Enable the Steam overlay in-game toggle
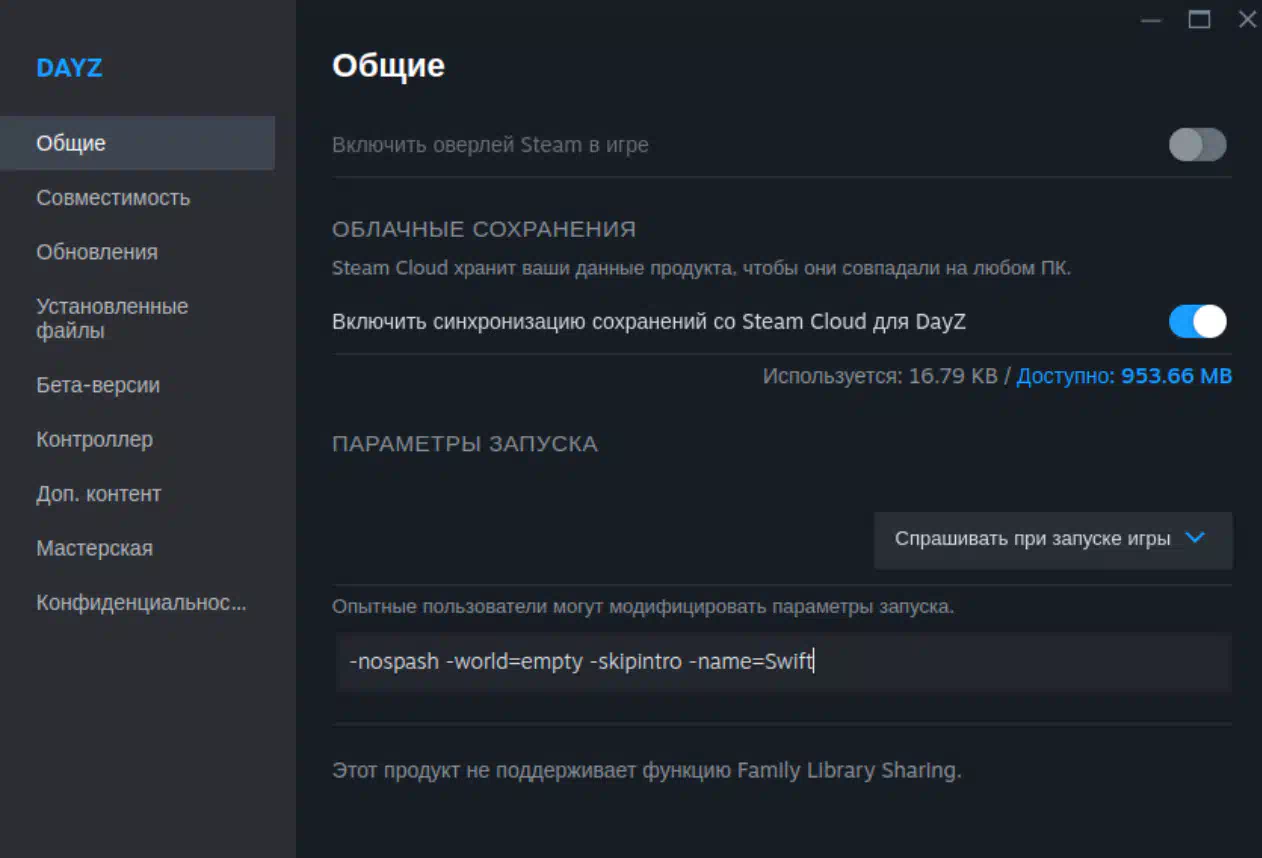 (x=1197, y=145)
